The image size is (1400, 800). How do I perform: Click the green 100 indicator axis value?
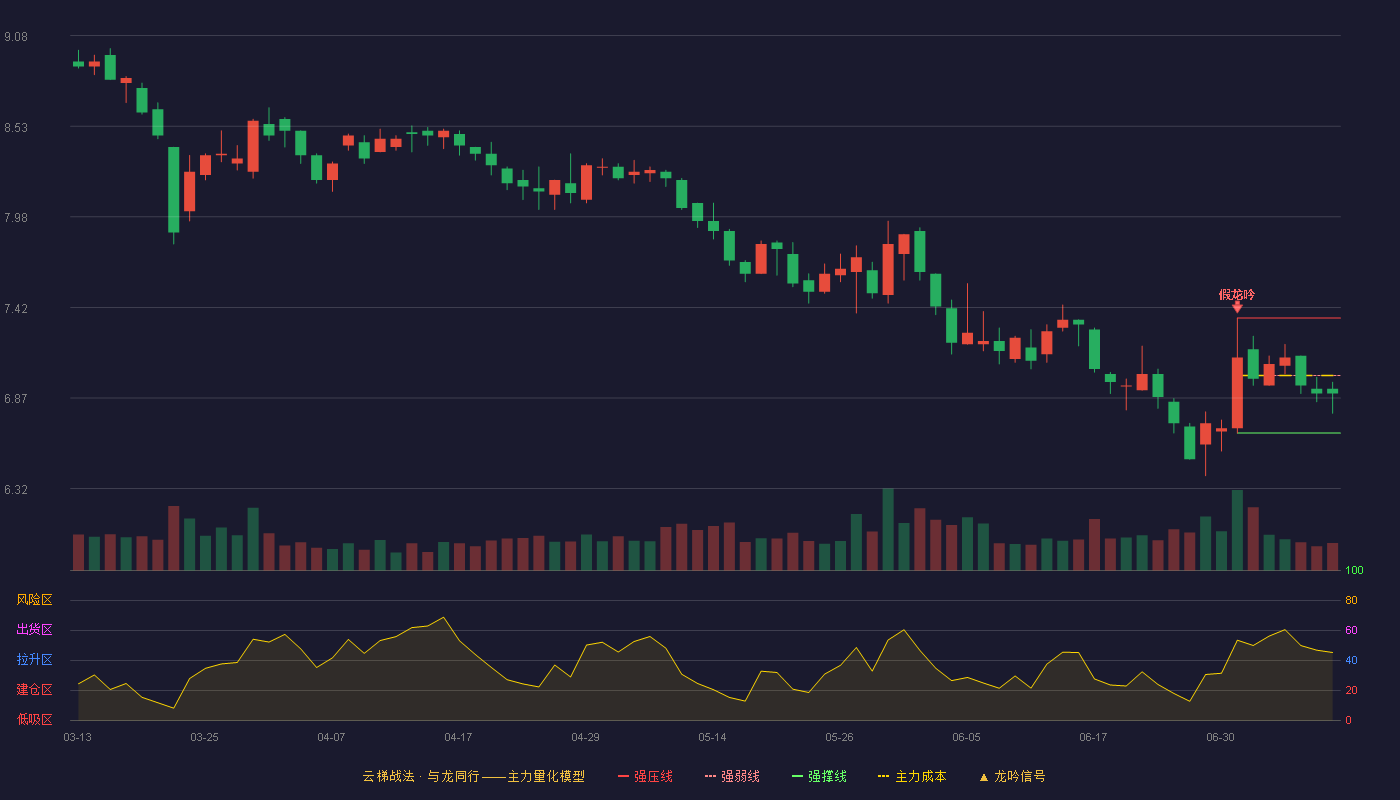click(1354, 571)
